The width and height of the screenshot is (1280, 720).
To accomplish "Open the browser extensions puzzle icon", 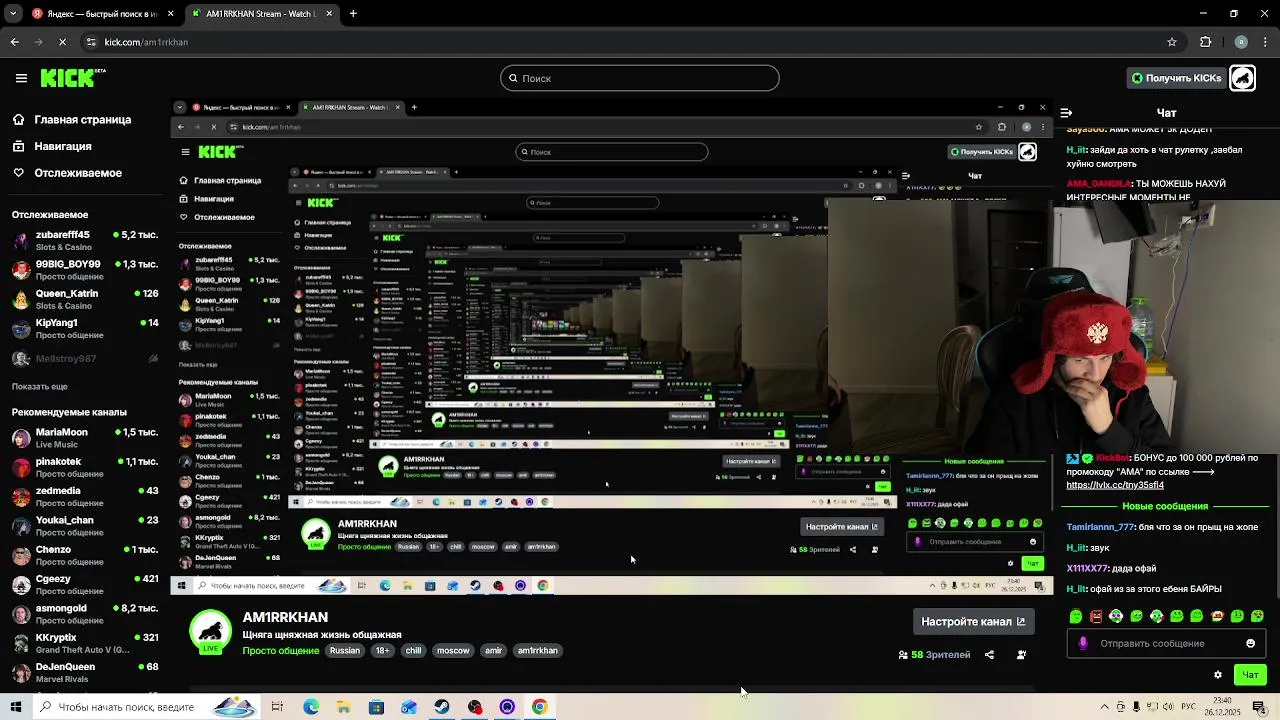I will pos(1205,42).
